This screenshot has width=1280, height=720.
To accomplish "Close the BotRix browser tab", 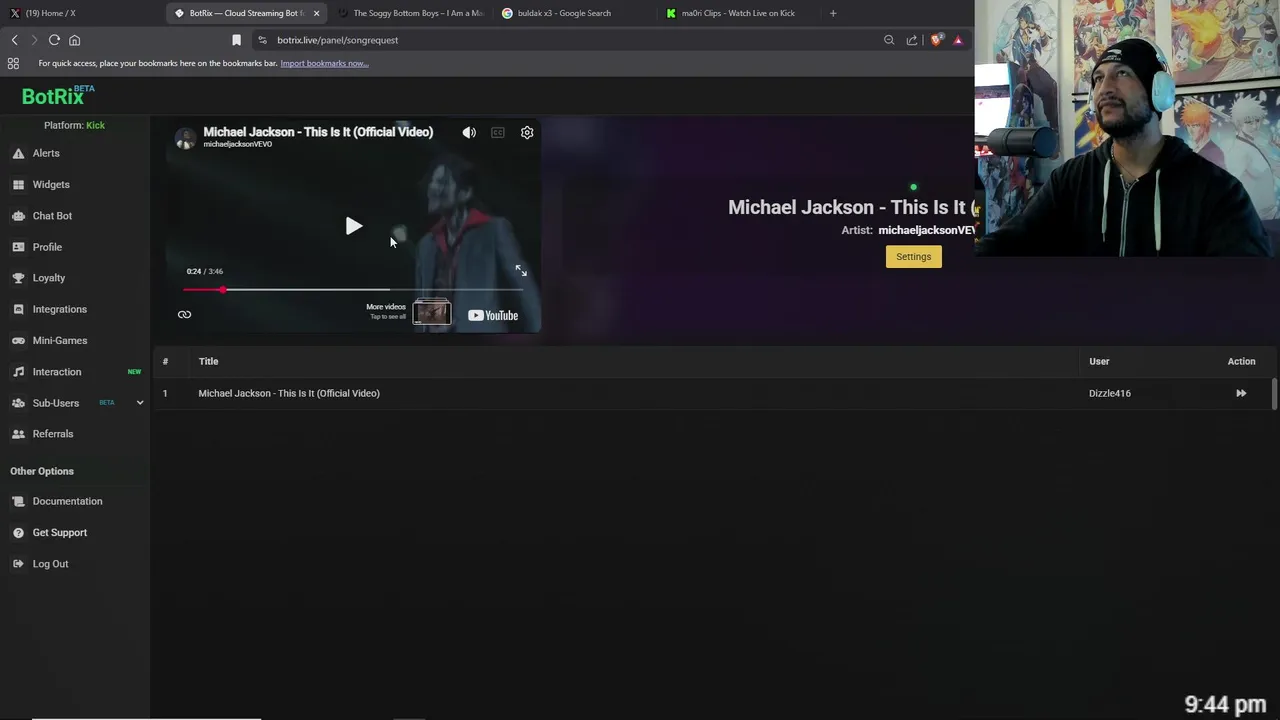I will point(316,13).
